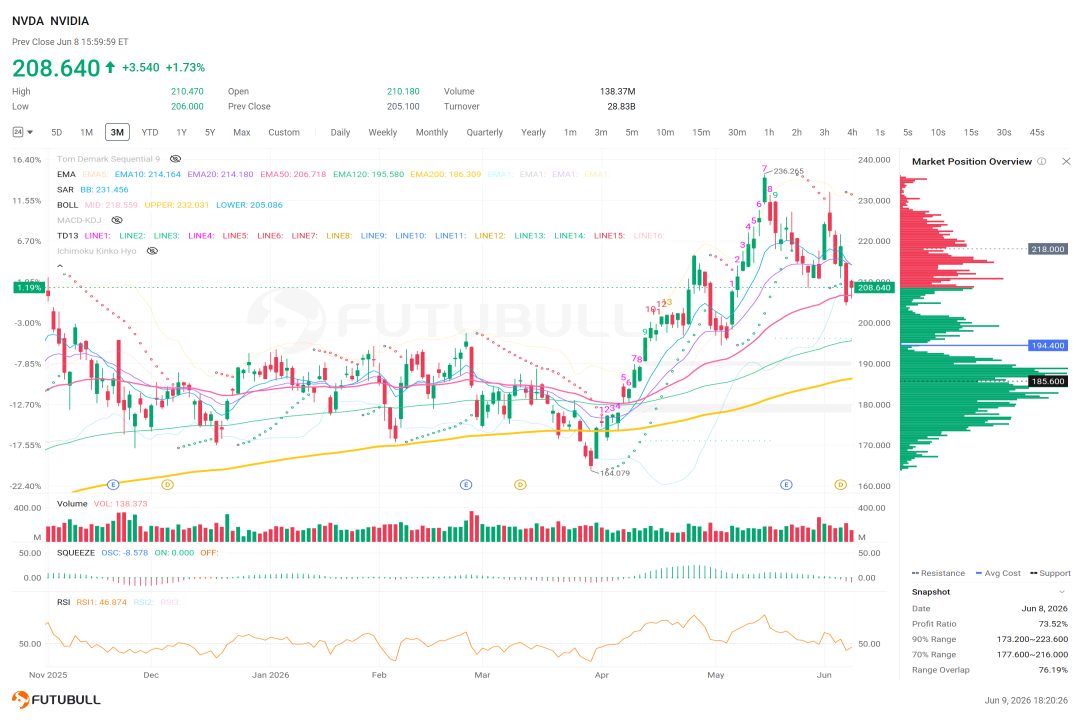Select the 15m interval button
1080x720 pixels.
tap(701, 132)
